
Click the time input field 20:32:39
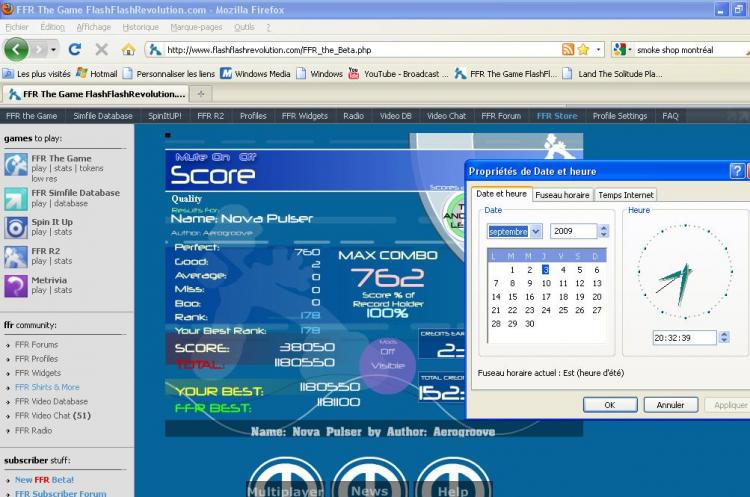[686, 338]
